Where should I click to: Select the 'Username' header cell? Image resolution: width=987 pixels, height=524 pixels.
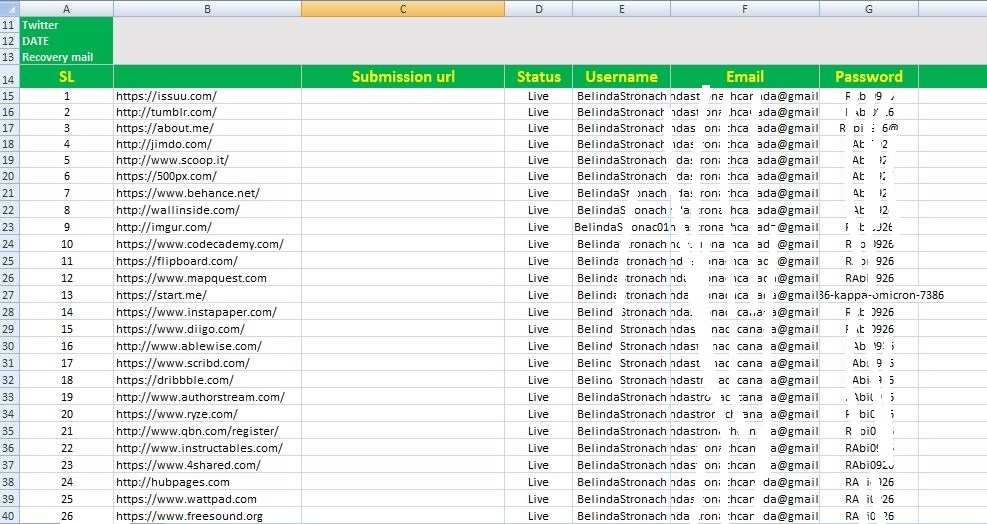point(621,77)
